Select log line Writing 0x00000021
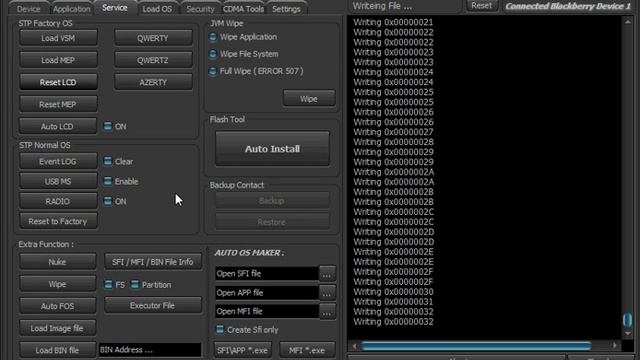This screenshot has width=640, height=360. coord(393,22)
